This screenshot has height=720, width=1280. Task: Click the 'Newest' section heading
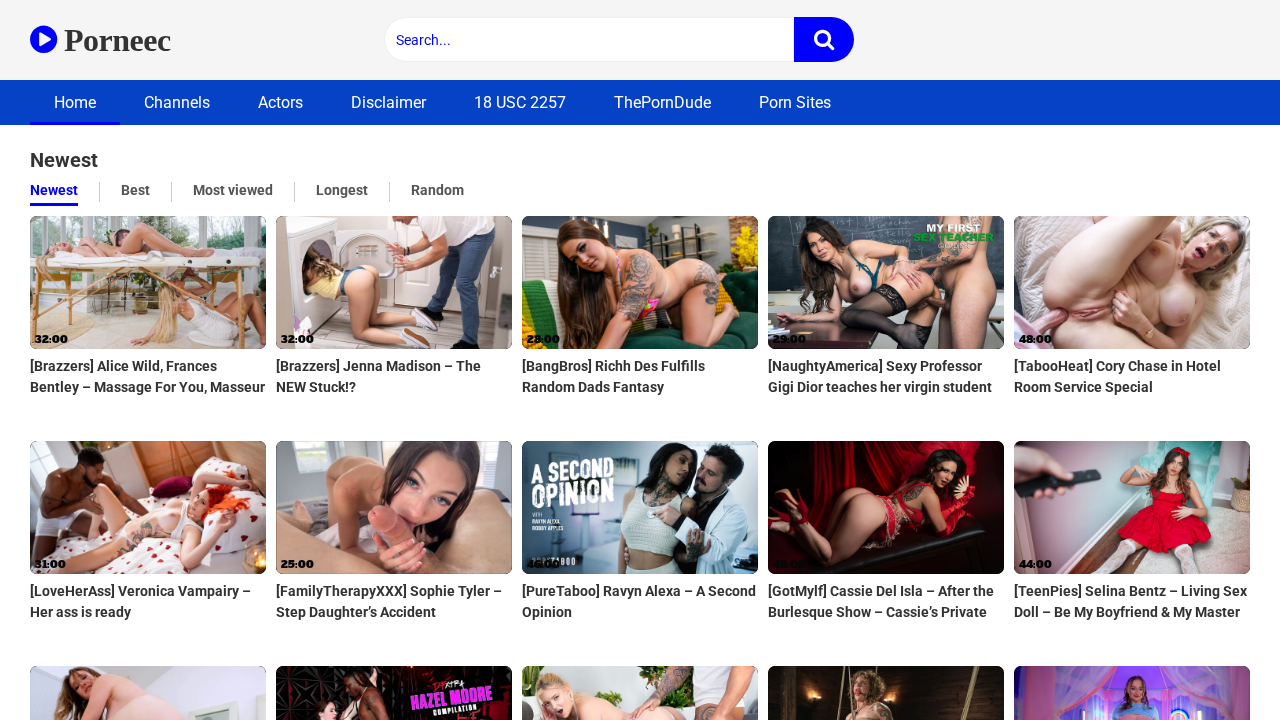pyautogui.click(x=64, y=160)
